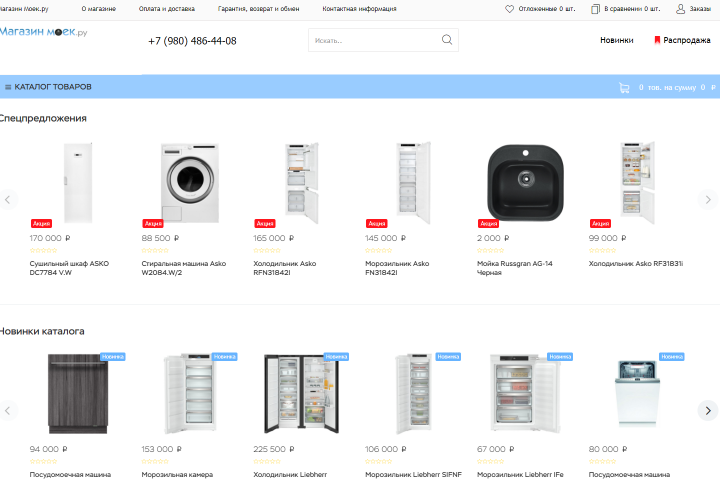Viewport: 720px width, 480px height.
Task: Open the comparison list icon
Action: point(595,9)
